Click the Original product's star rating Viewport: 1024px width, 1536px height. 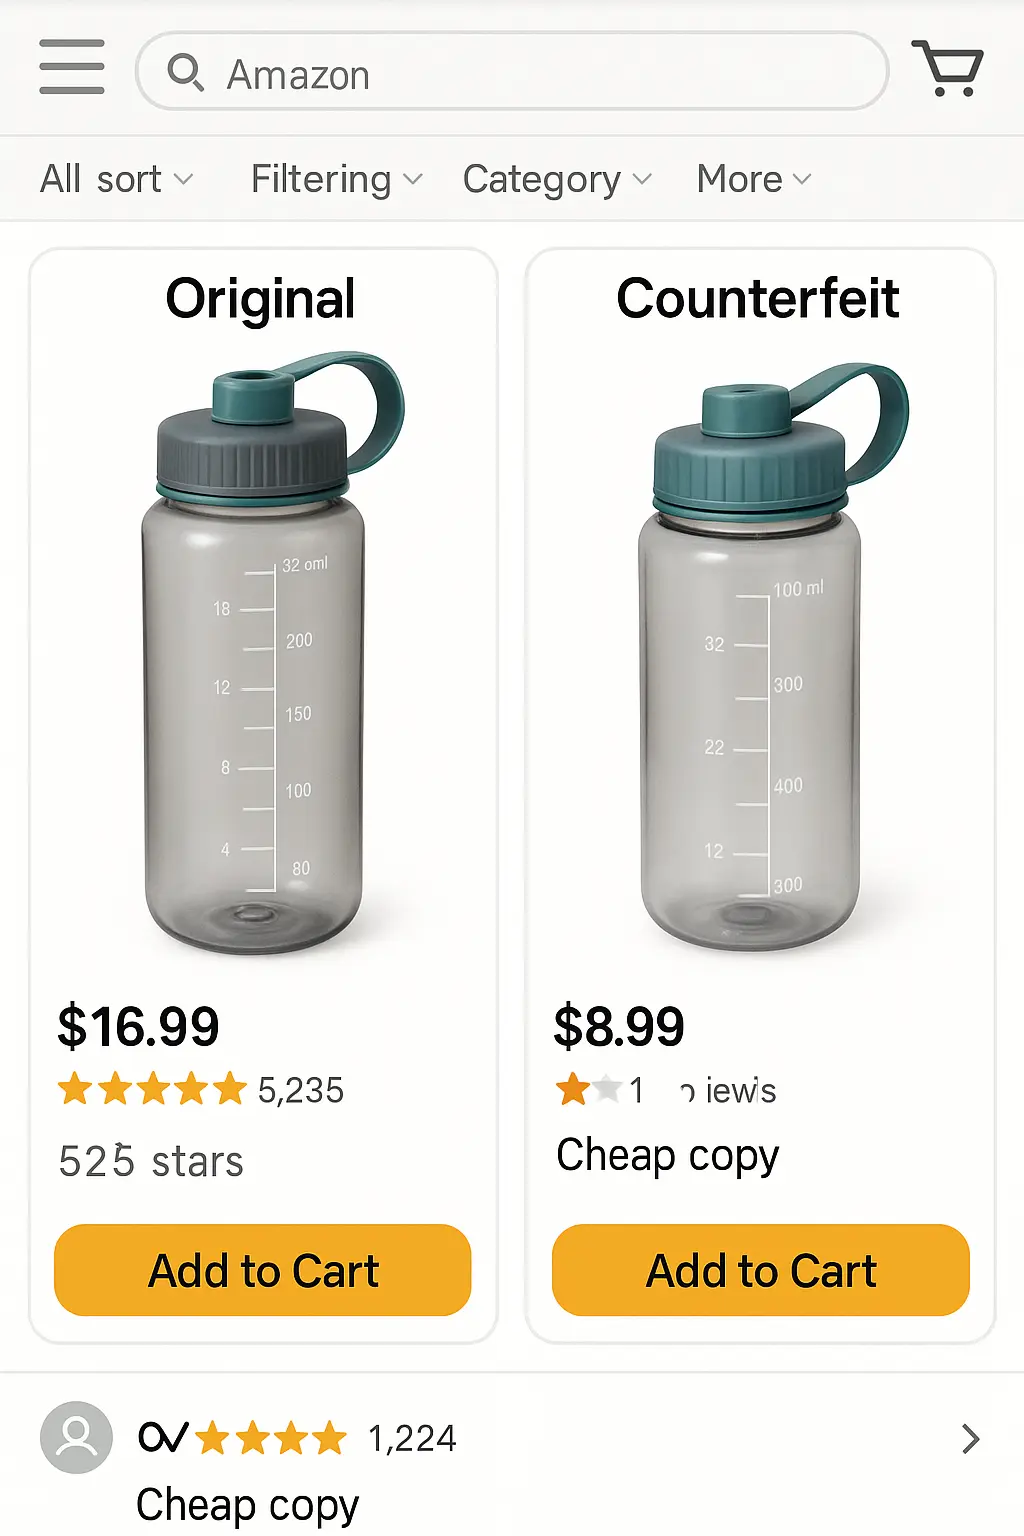[x=151, y=1089]
